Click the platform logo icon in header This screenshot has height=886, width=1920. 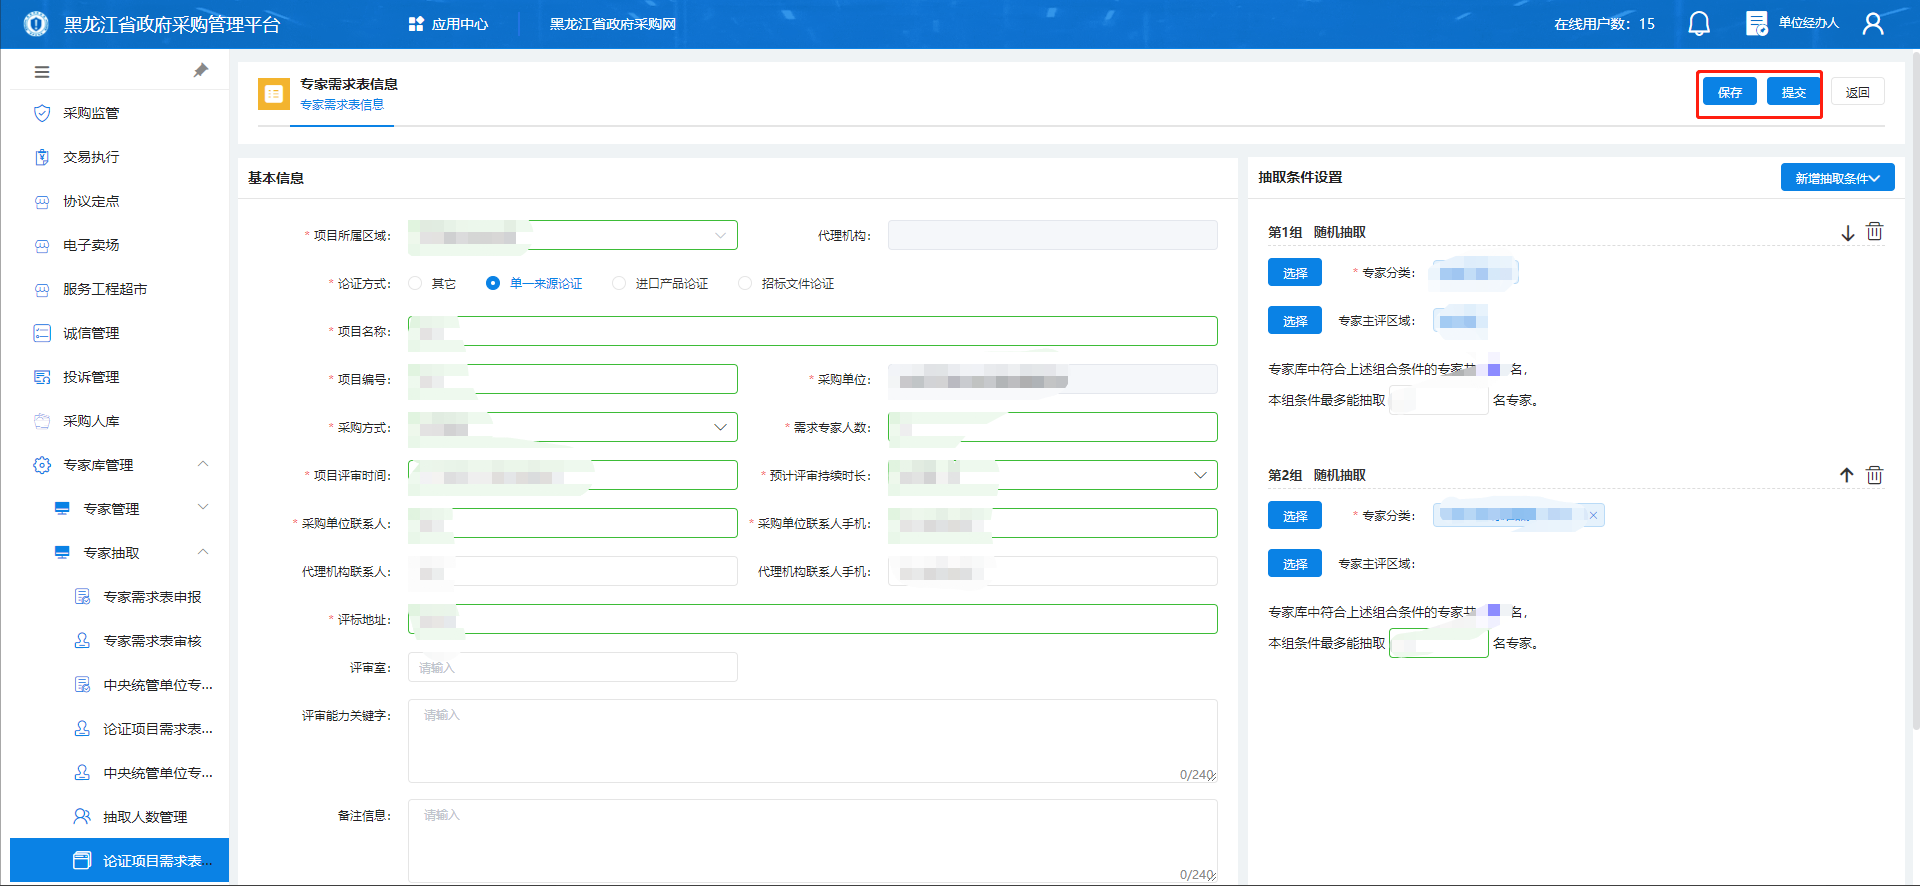(36, 24)
